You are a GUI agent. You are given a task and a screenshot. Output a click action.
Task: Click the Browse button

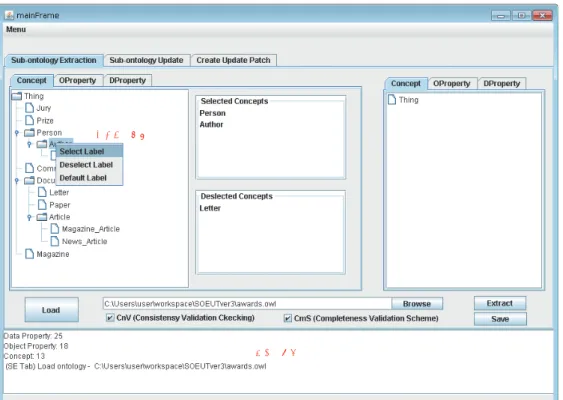click(417, 304)
